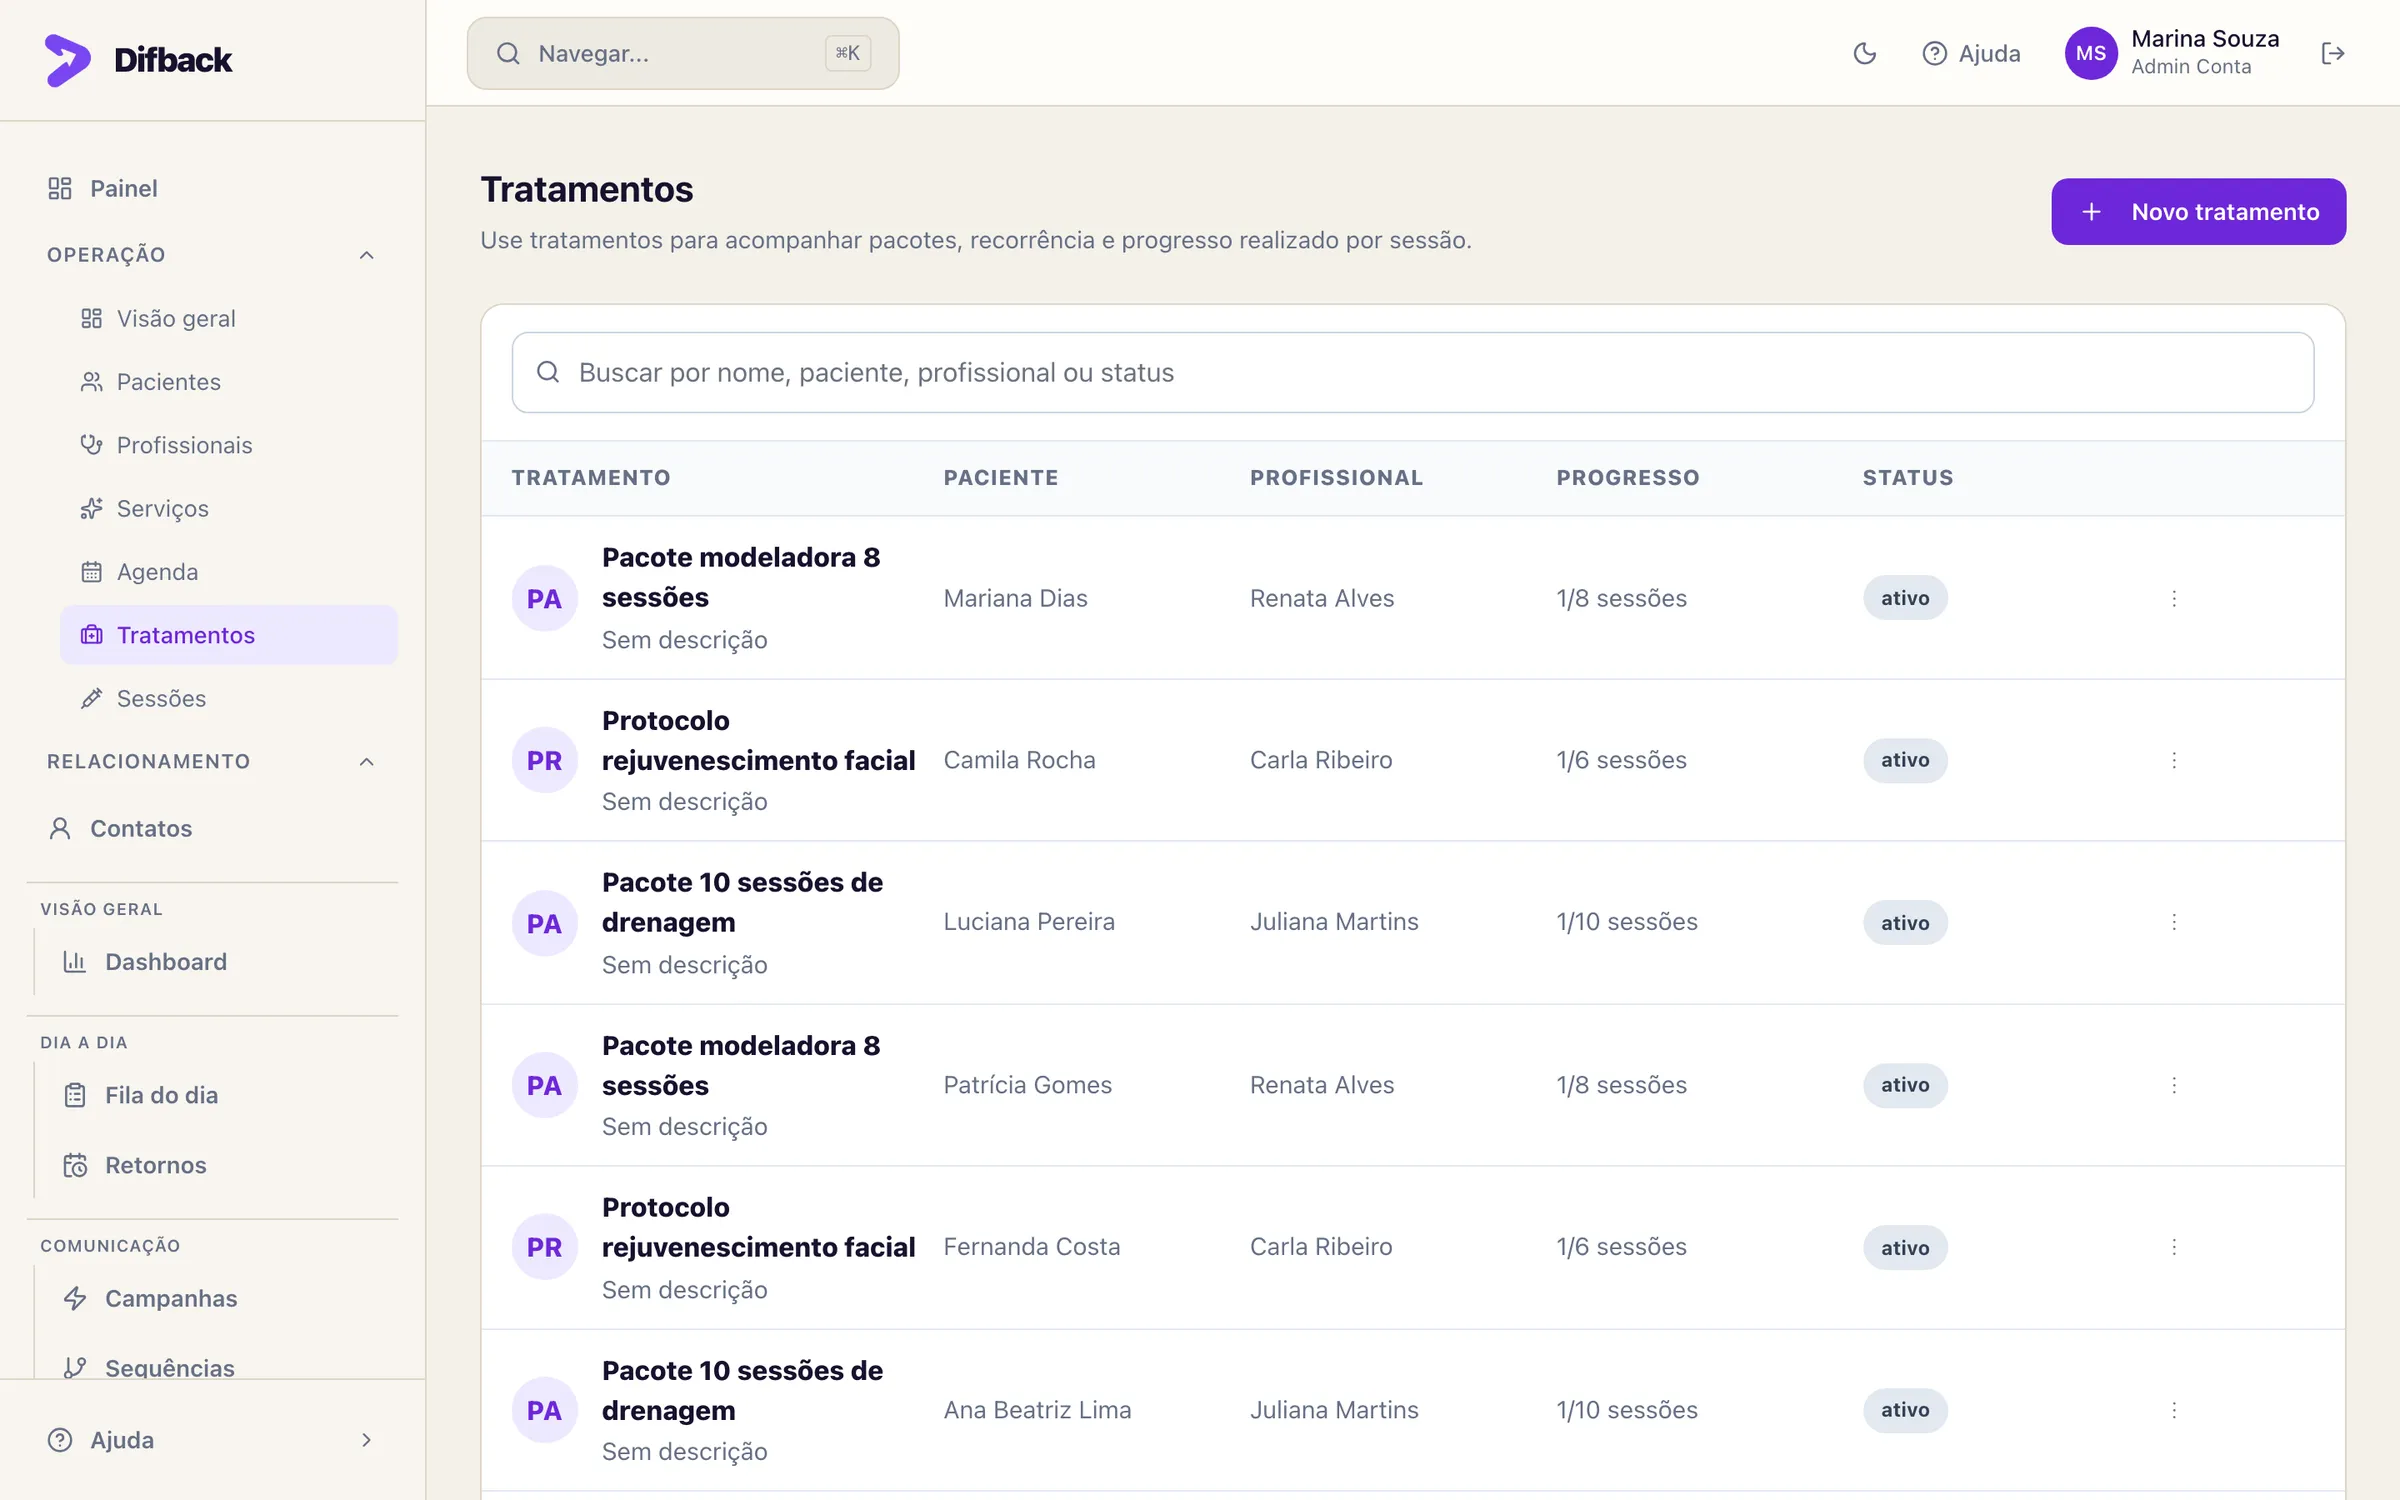Screen dimensions: 2400x1500
Task: Open row menu for Ana Beatriz Lima treatment
Action: (x=2174, y=1410)
